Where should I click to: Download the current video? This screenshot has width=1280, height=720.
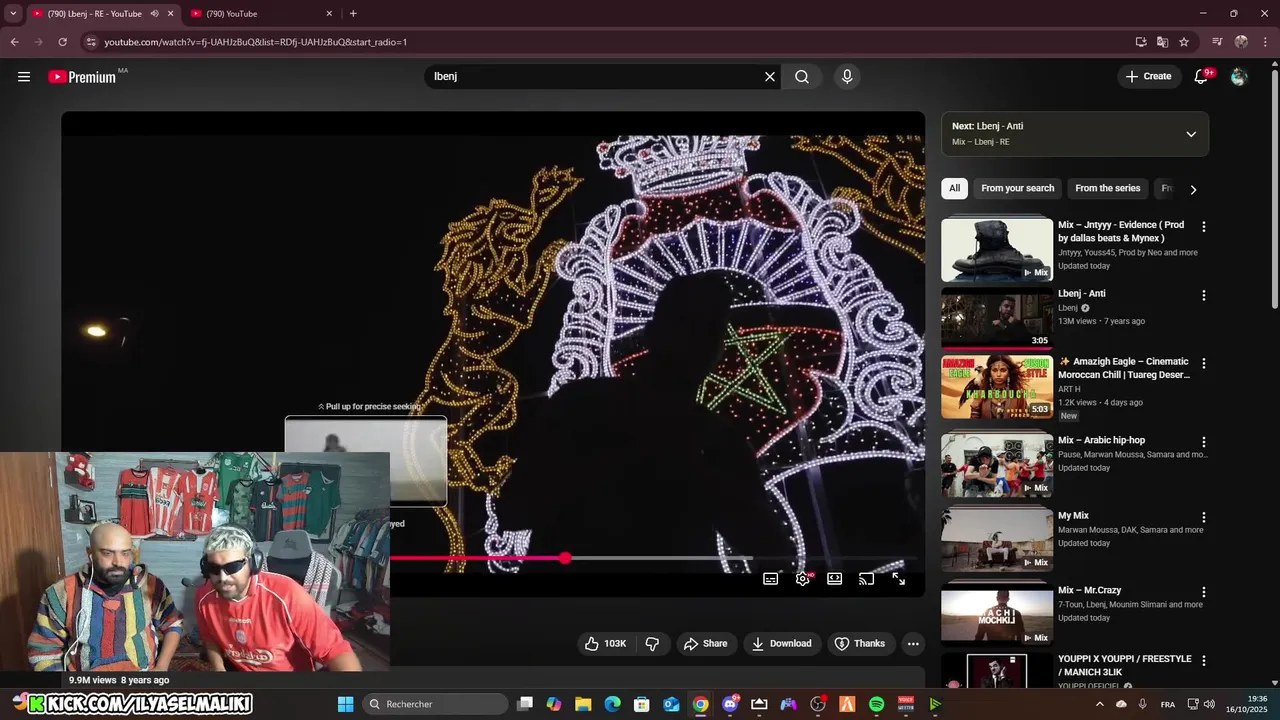click(782, 643)
